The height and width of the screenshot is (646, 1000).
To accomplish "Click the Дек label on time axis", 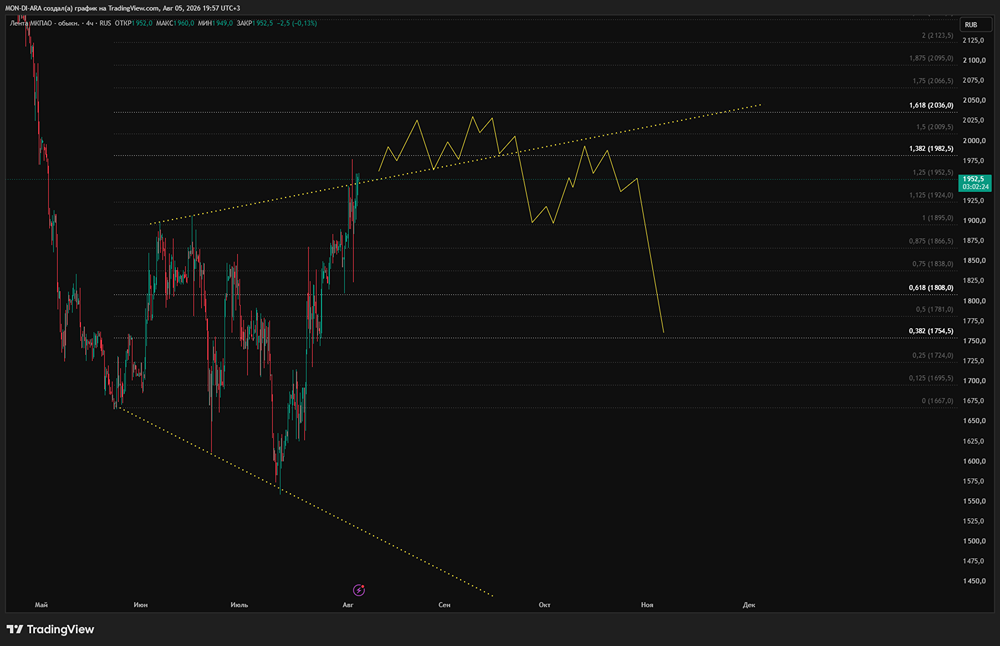I will click(749, 605).
